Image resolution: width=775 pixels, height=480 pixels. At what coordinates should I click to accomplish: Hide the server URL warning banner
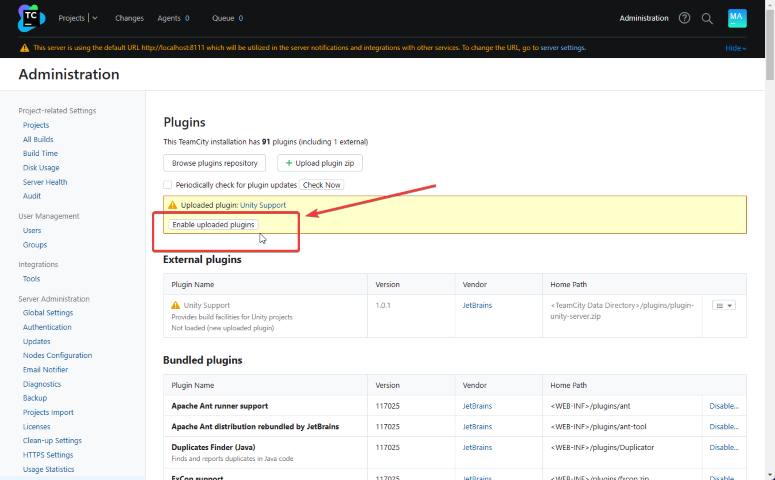(x=735, y=48)
